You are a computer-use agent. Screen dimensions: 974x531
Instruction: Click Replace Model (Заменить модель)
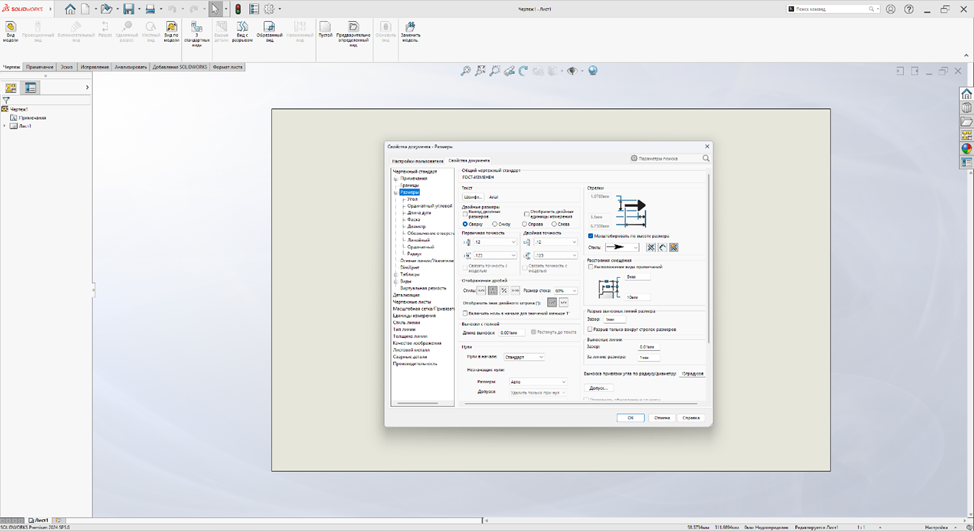click(410, 32)
